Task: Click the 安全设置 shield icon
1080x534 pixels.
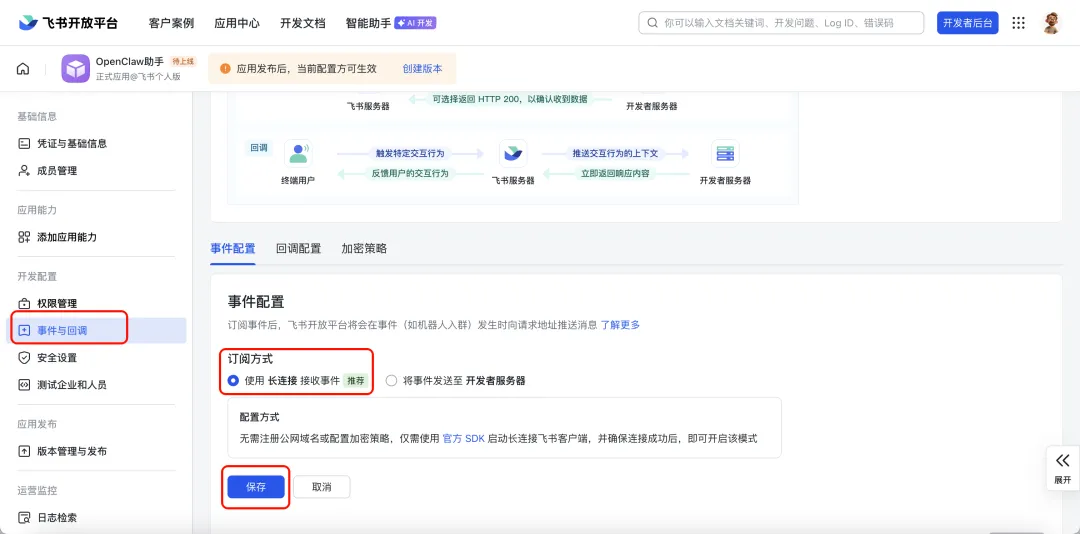Action: (x=24, y=358)
